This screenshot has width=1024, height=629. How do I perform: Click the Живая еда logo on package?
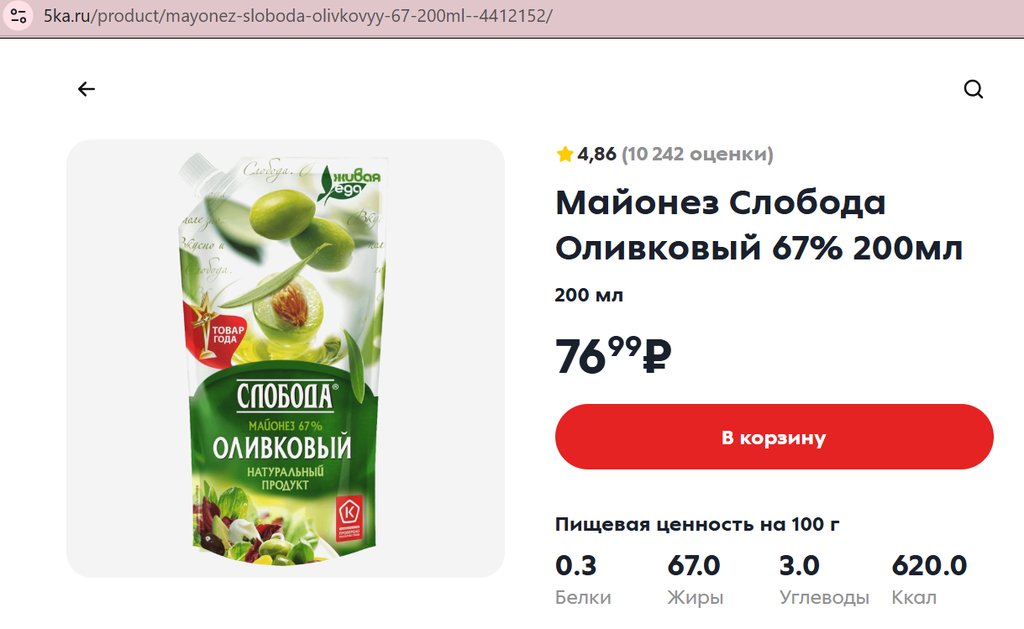point(349,183)
